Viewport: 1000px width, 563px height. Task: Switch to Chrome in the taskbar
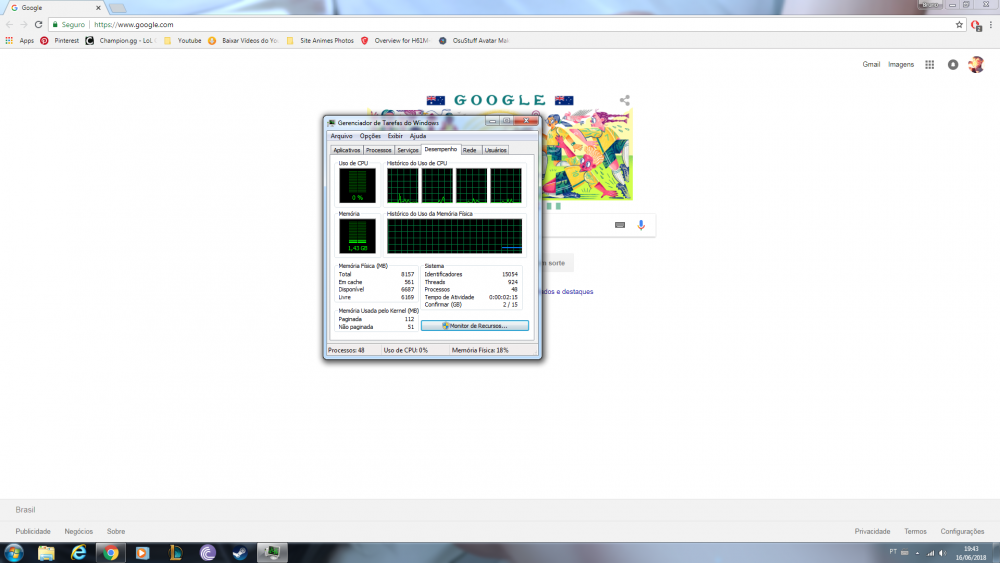(x=111, y=553)
